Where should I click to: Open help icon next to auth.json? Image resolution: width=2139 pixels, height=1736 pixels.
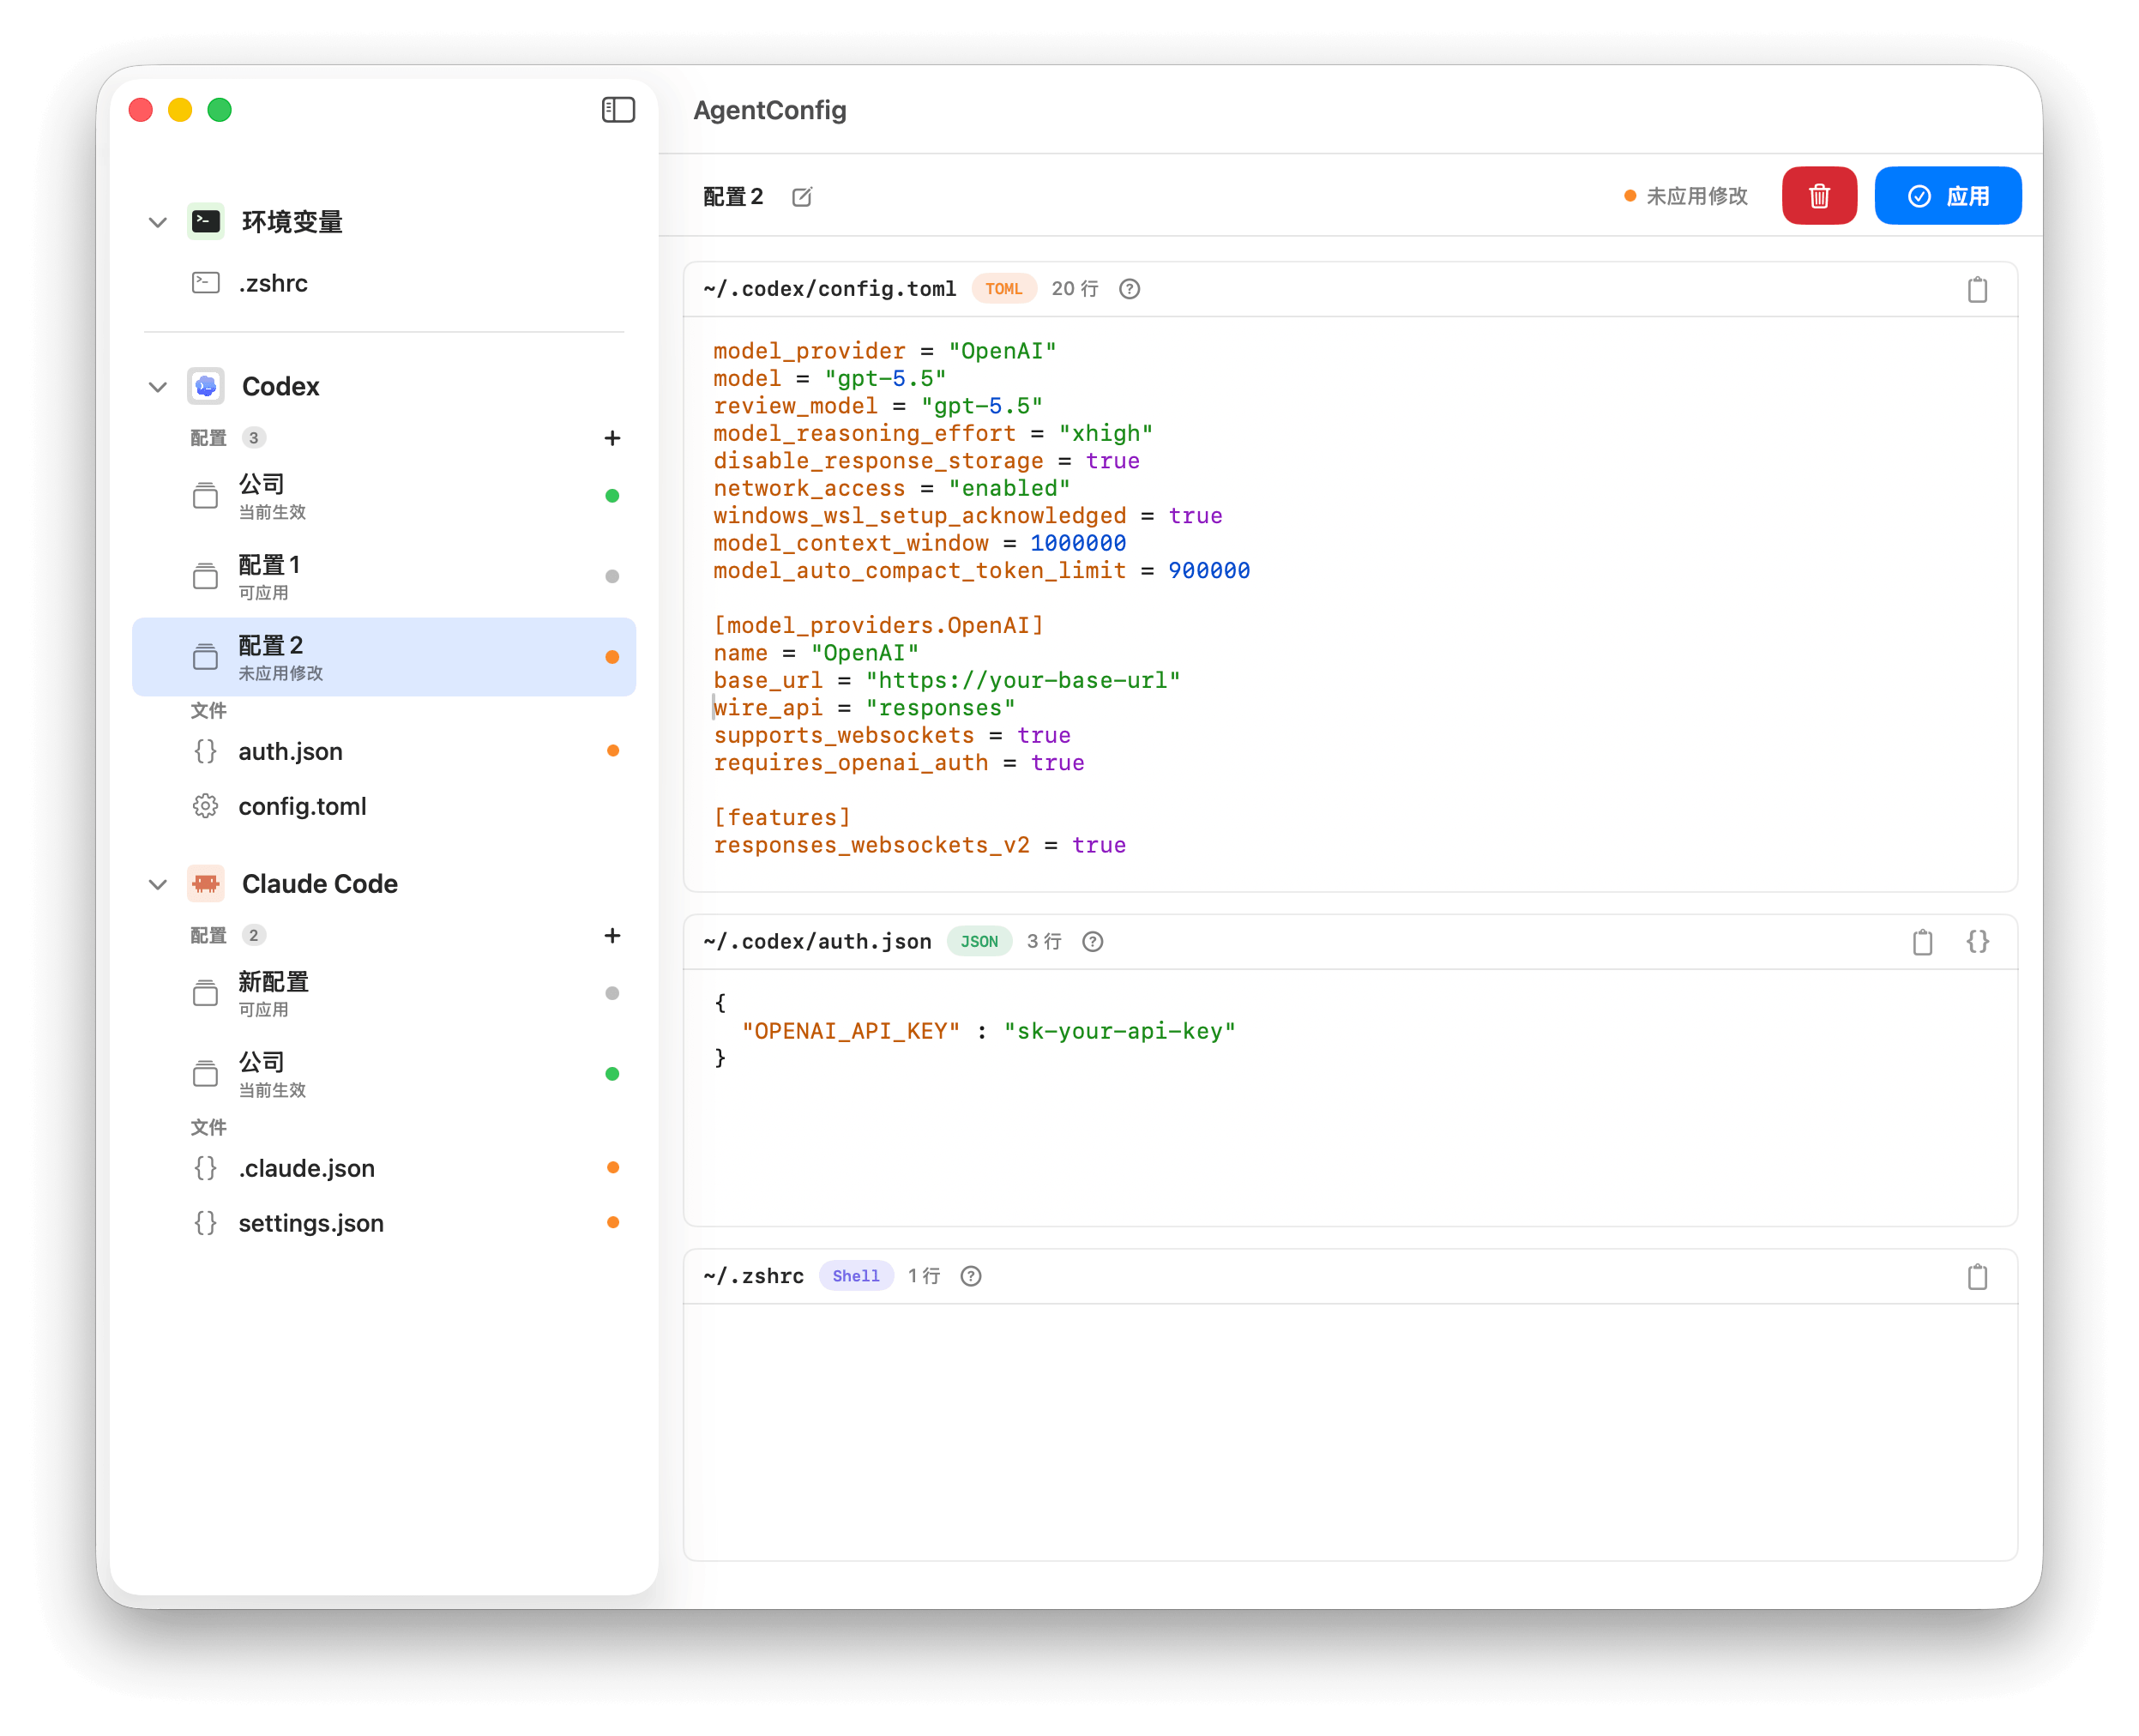pos(1092,942)
